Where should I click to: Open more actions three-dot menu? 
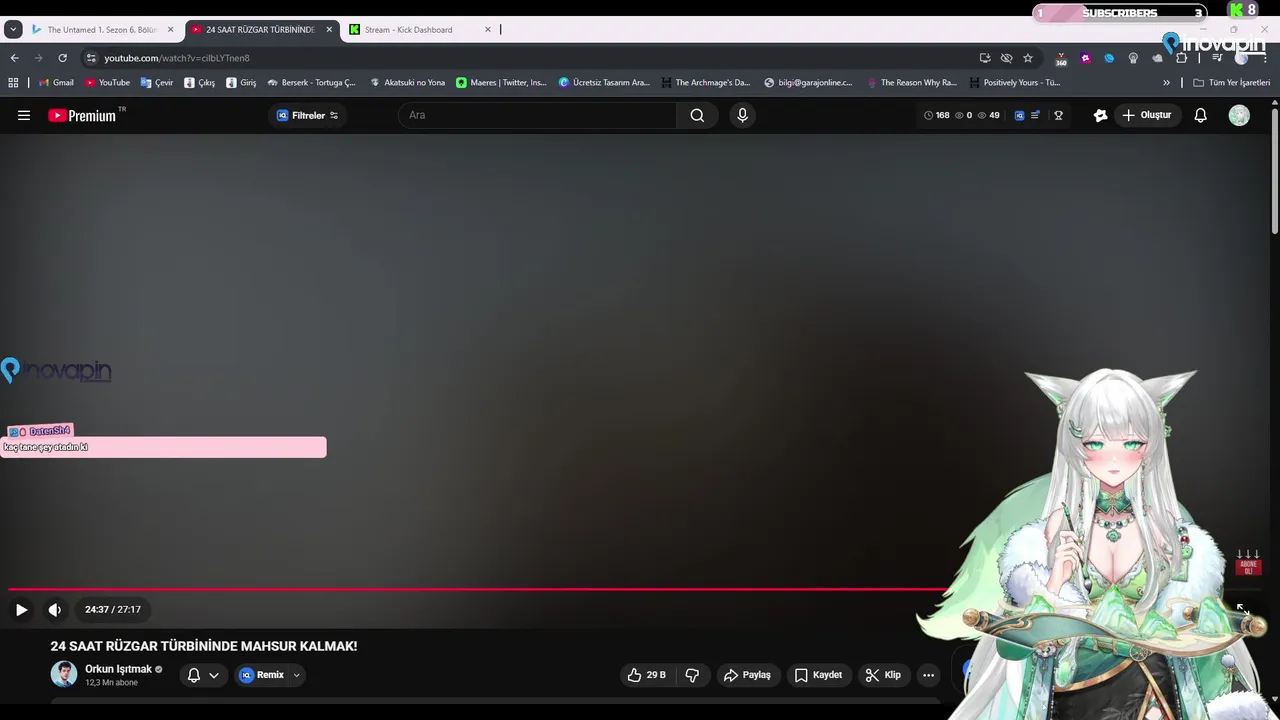click(928, 675)
